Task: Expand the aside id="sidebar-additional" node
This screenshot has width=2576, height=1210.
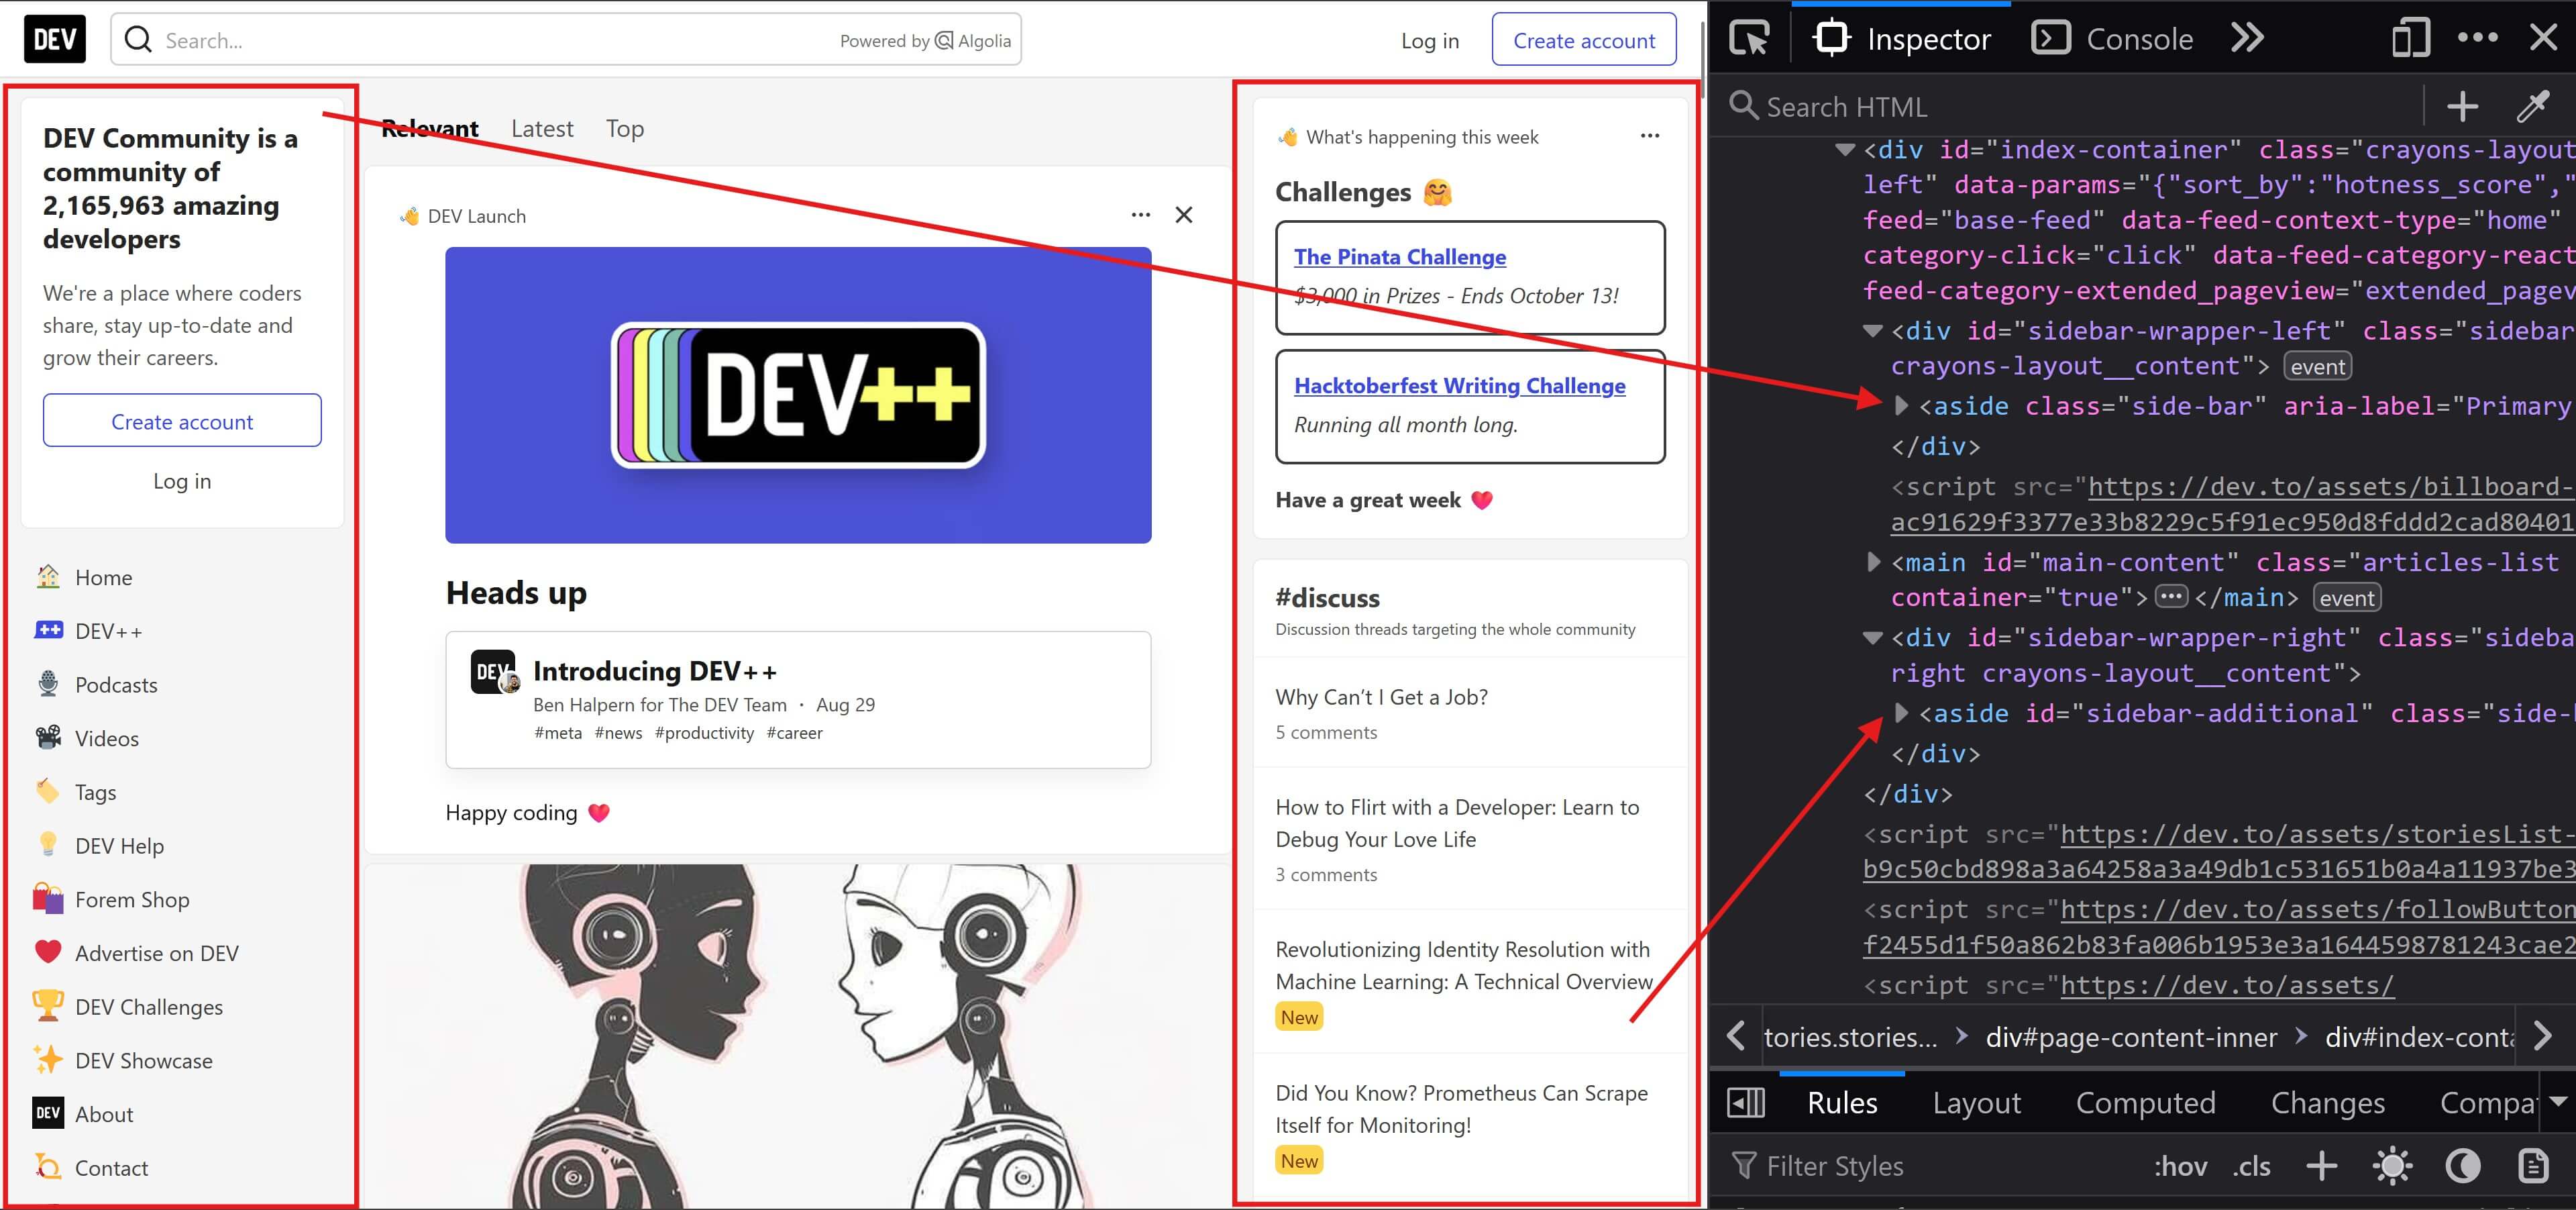Action: tap(1901, 713)
